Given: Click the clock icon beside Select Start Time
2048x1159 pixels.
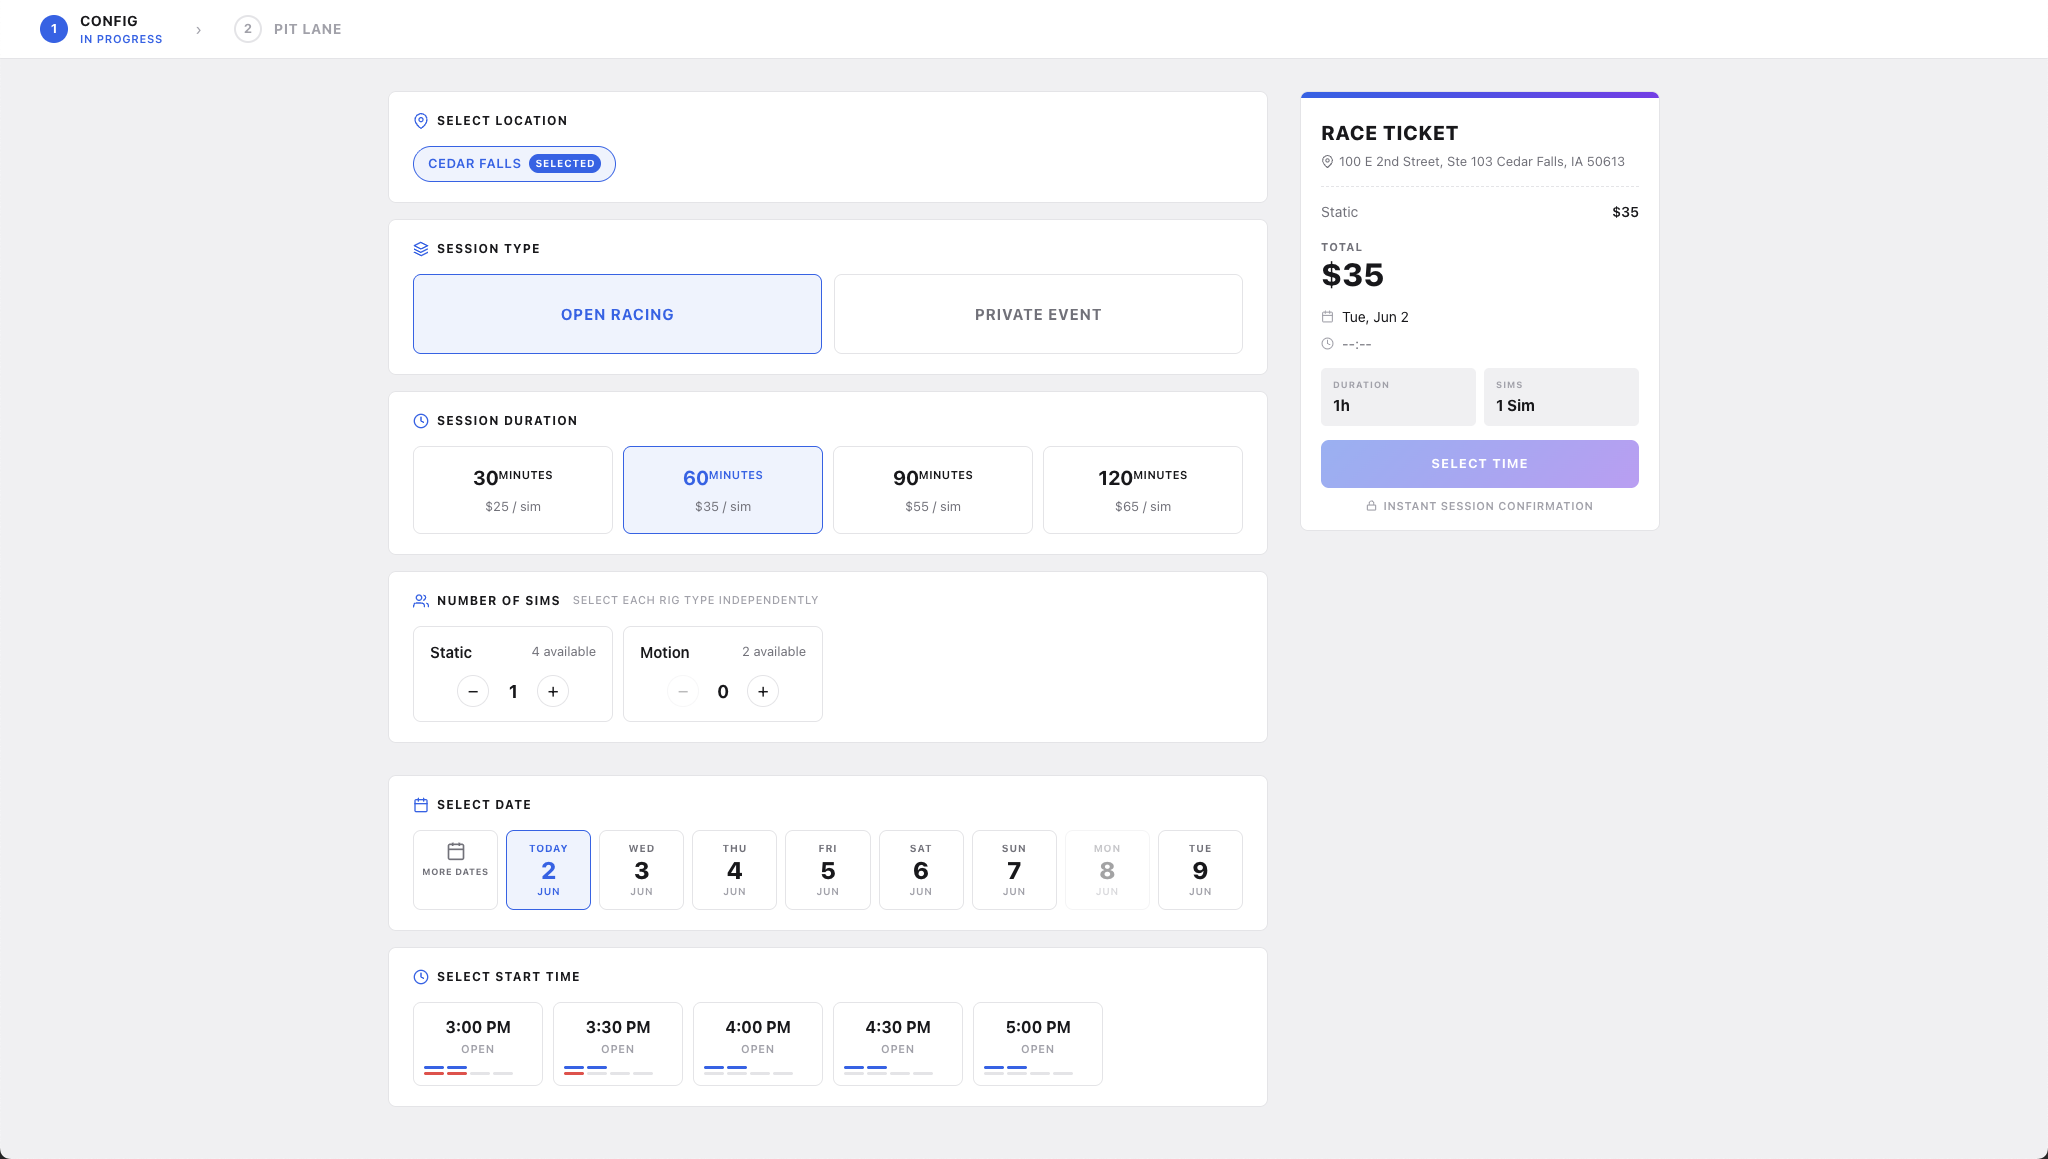Looking at the screenshot, I should [421, 977].
